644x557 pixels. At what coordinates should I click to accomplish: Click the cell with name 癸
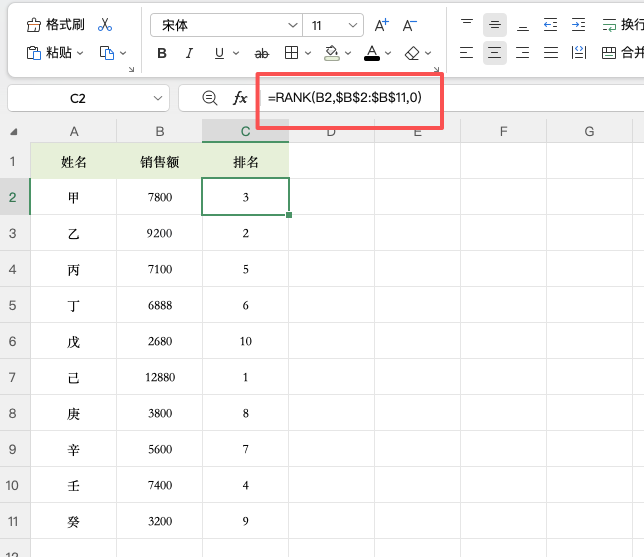click(x=74, y=521)
